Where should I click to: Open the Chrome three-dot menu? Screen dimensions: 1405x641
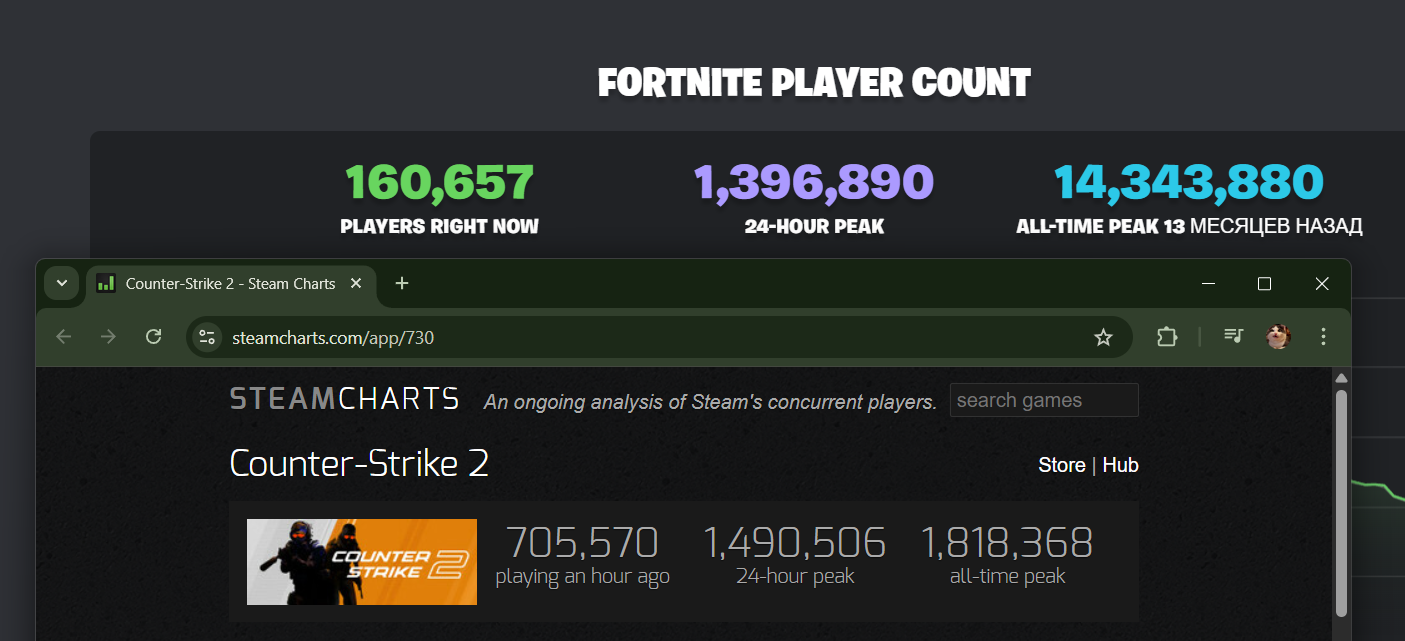pyautogui.click(x=1323, y=337)
